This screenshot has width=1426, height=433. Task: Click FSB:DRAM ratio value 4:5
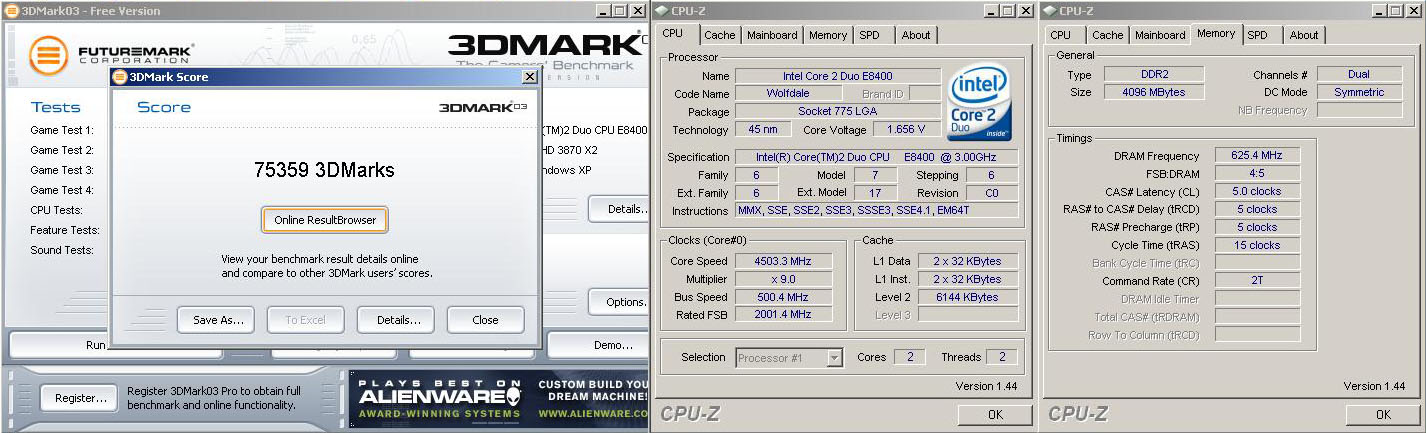coord(1257,173)
